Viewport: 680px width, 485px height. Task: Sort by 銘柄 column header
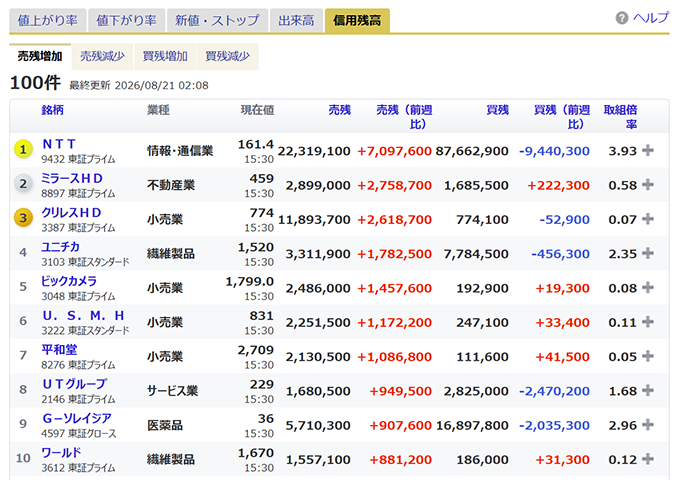[x=52, y=110]
